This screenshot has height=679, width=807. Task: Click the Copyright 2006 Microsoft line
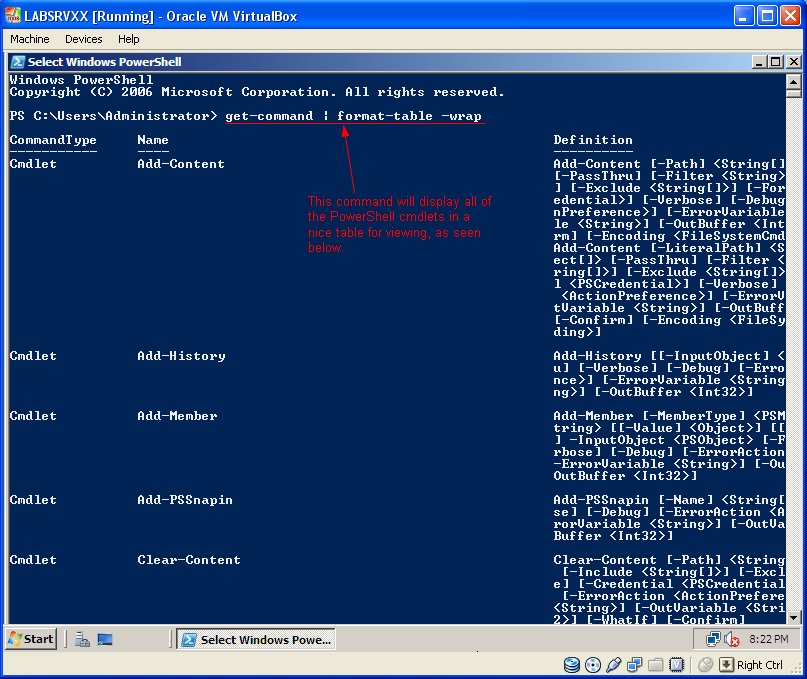point(257,92)
